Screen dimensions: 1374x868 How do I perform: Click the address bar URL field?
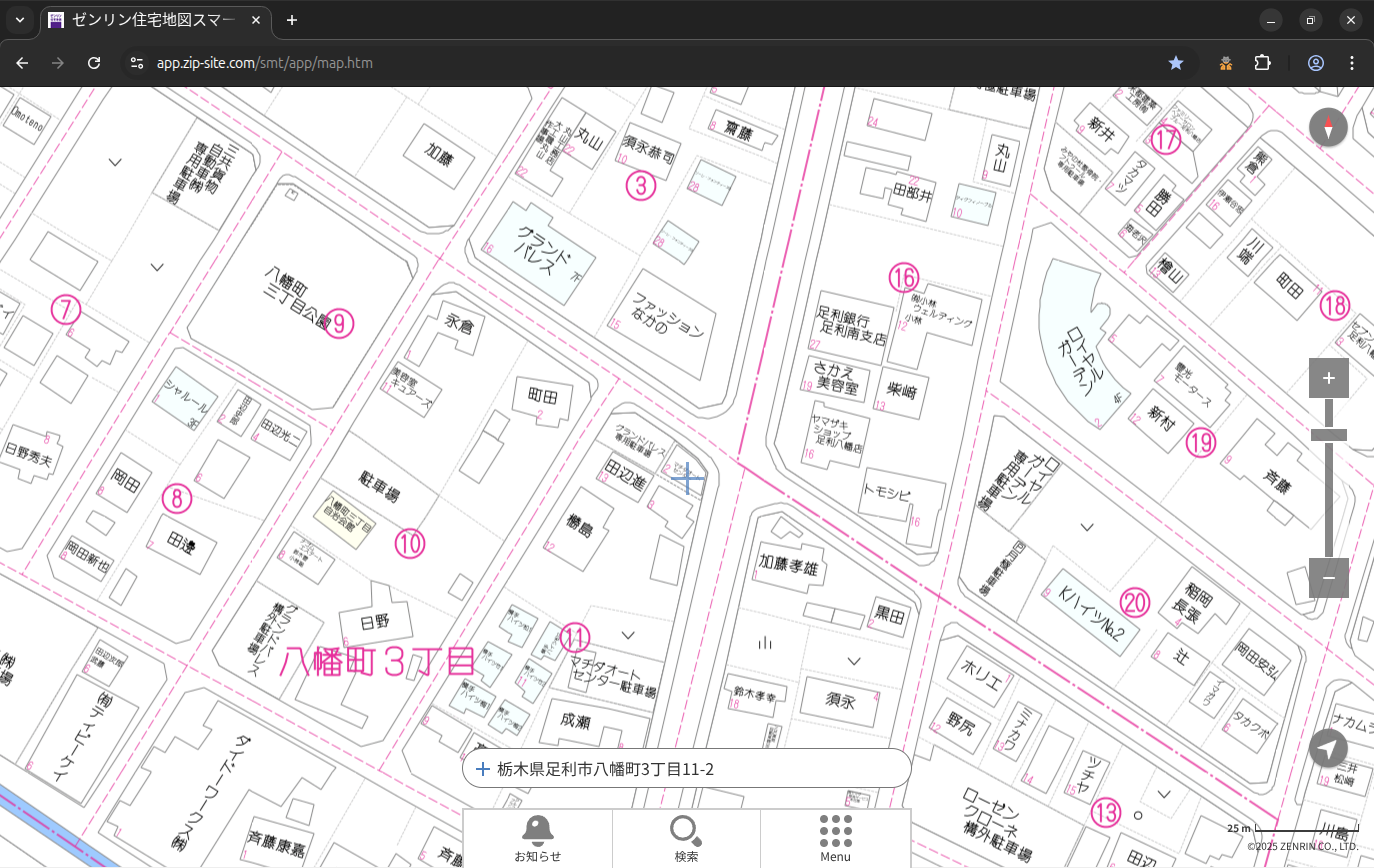pos(600,63)
